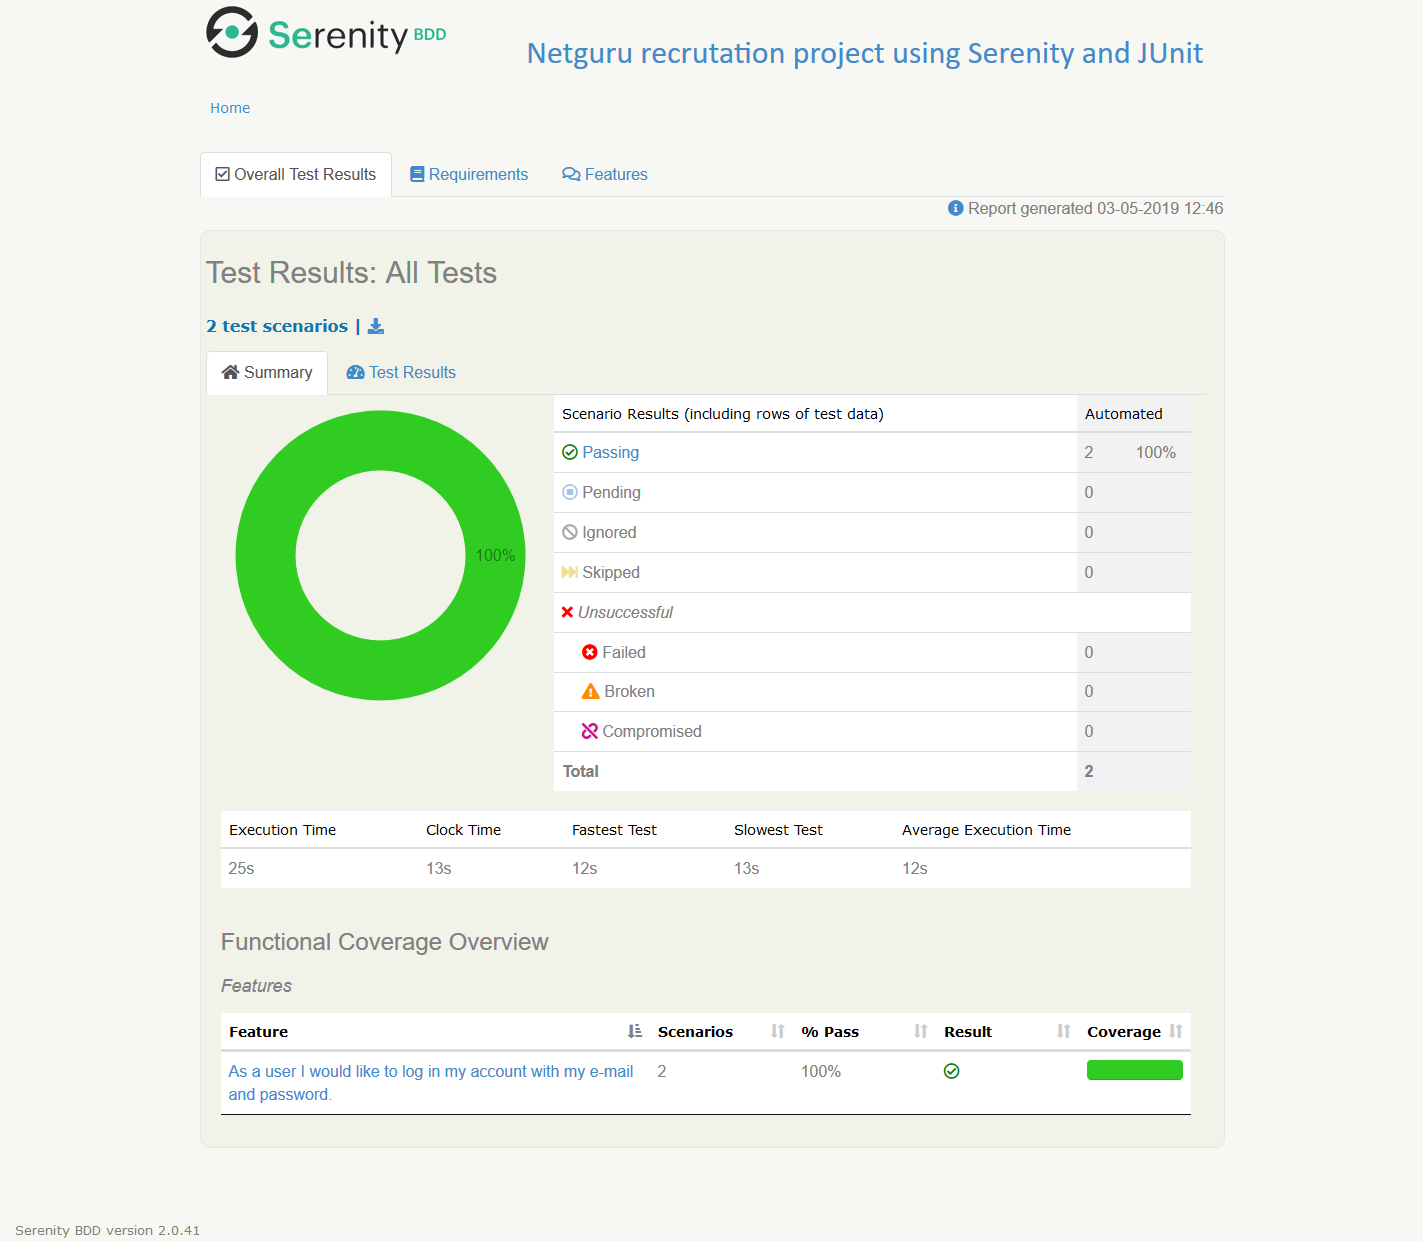
Task: Click the Passing green checkmark icon
Action: click(570, 452)
